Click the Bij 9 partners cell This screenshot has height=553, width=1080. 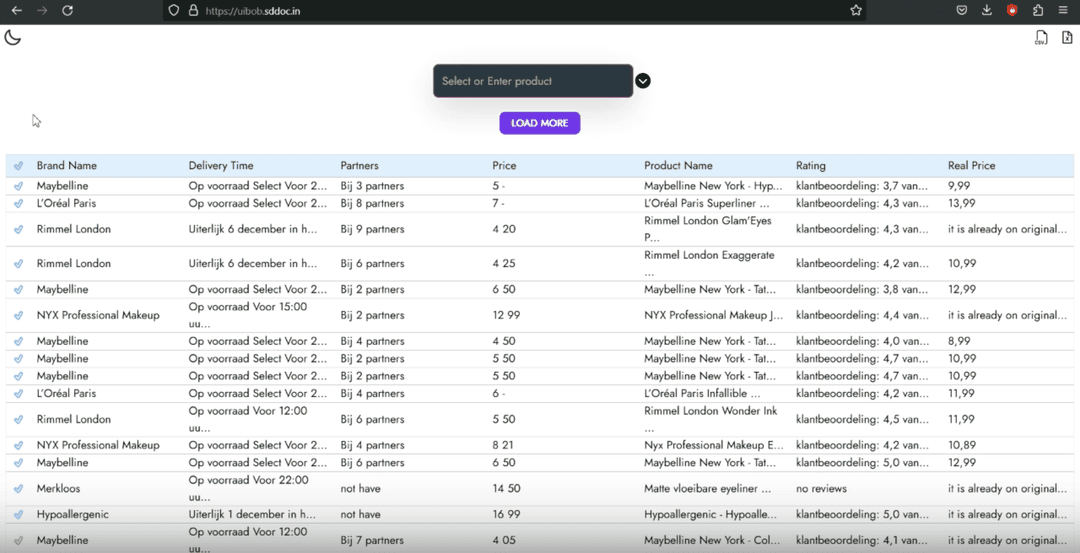click(x=372, y=229)
